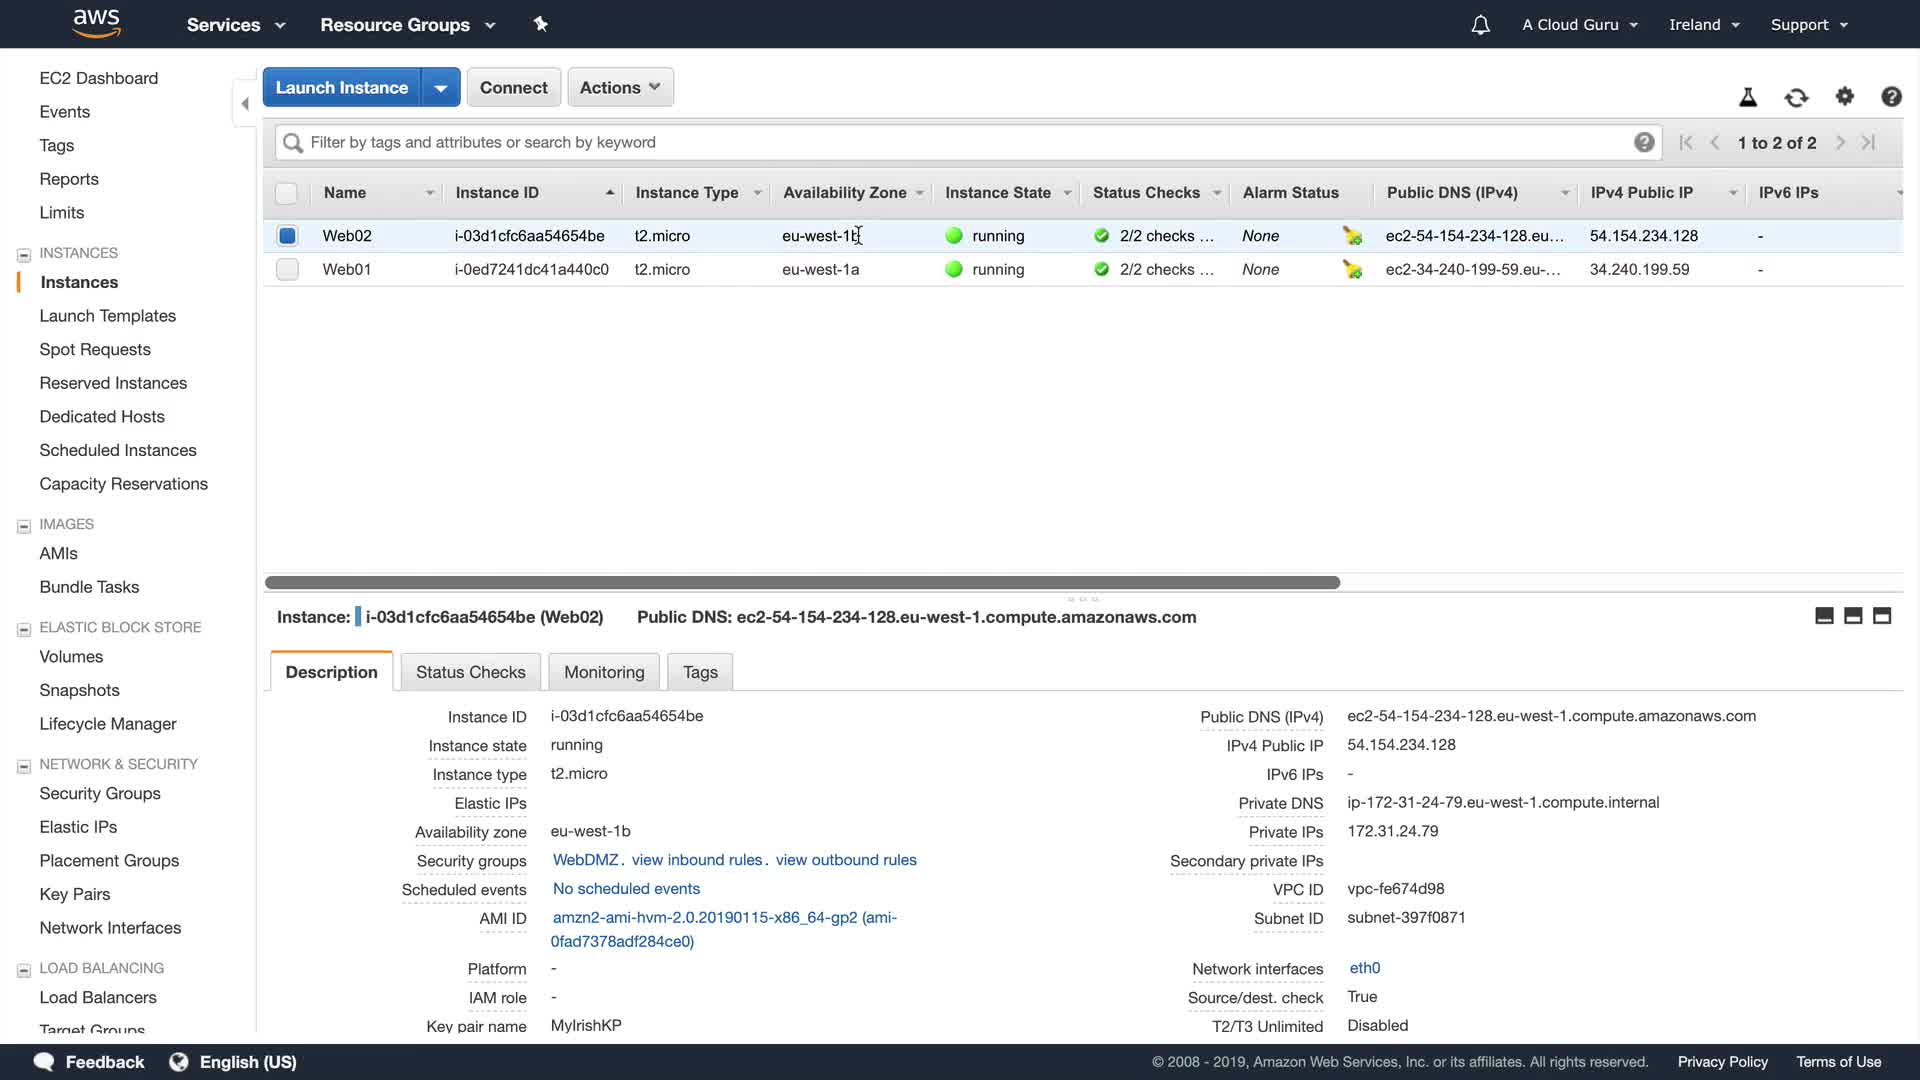Image resolution: width=1920 pixels, height=1080 pixels.
Task: Click the experiments flask icon
Action: [1747, 97]
